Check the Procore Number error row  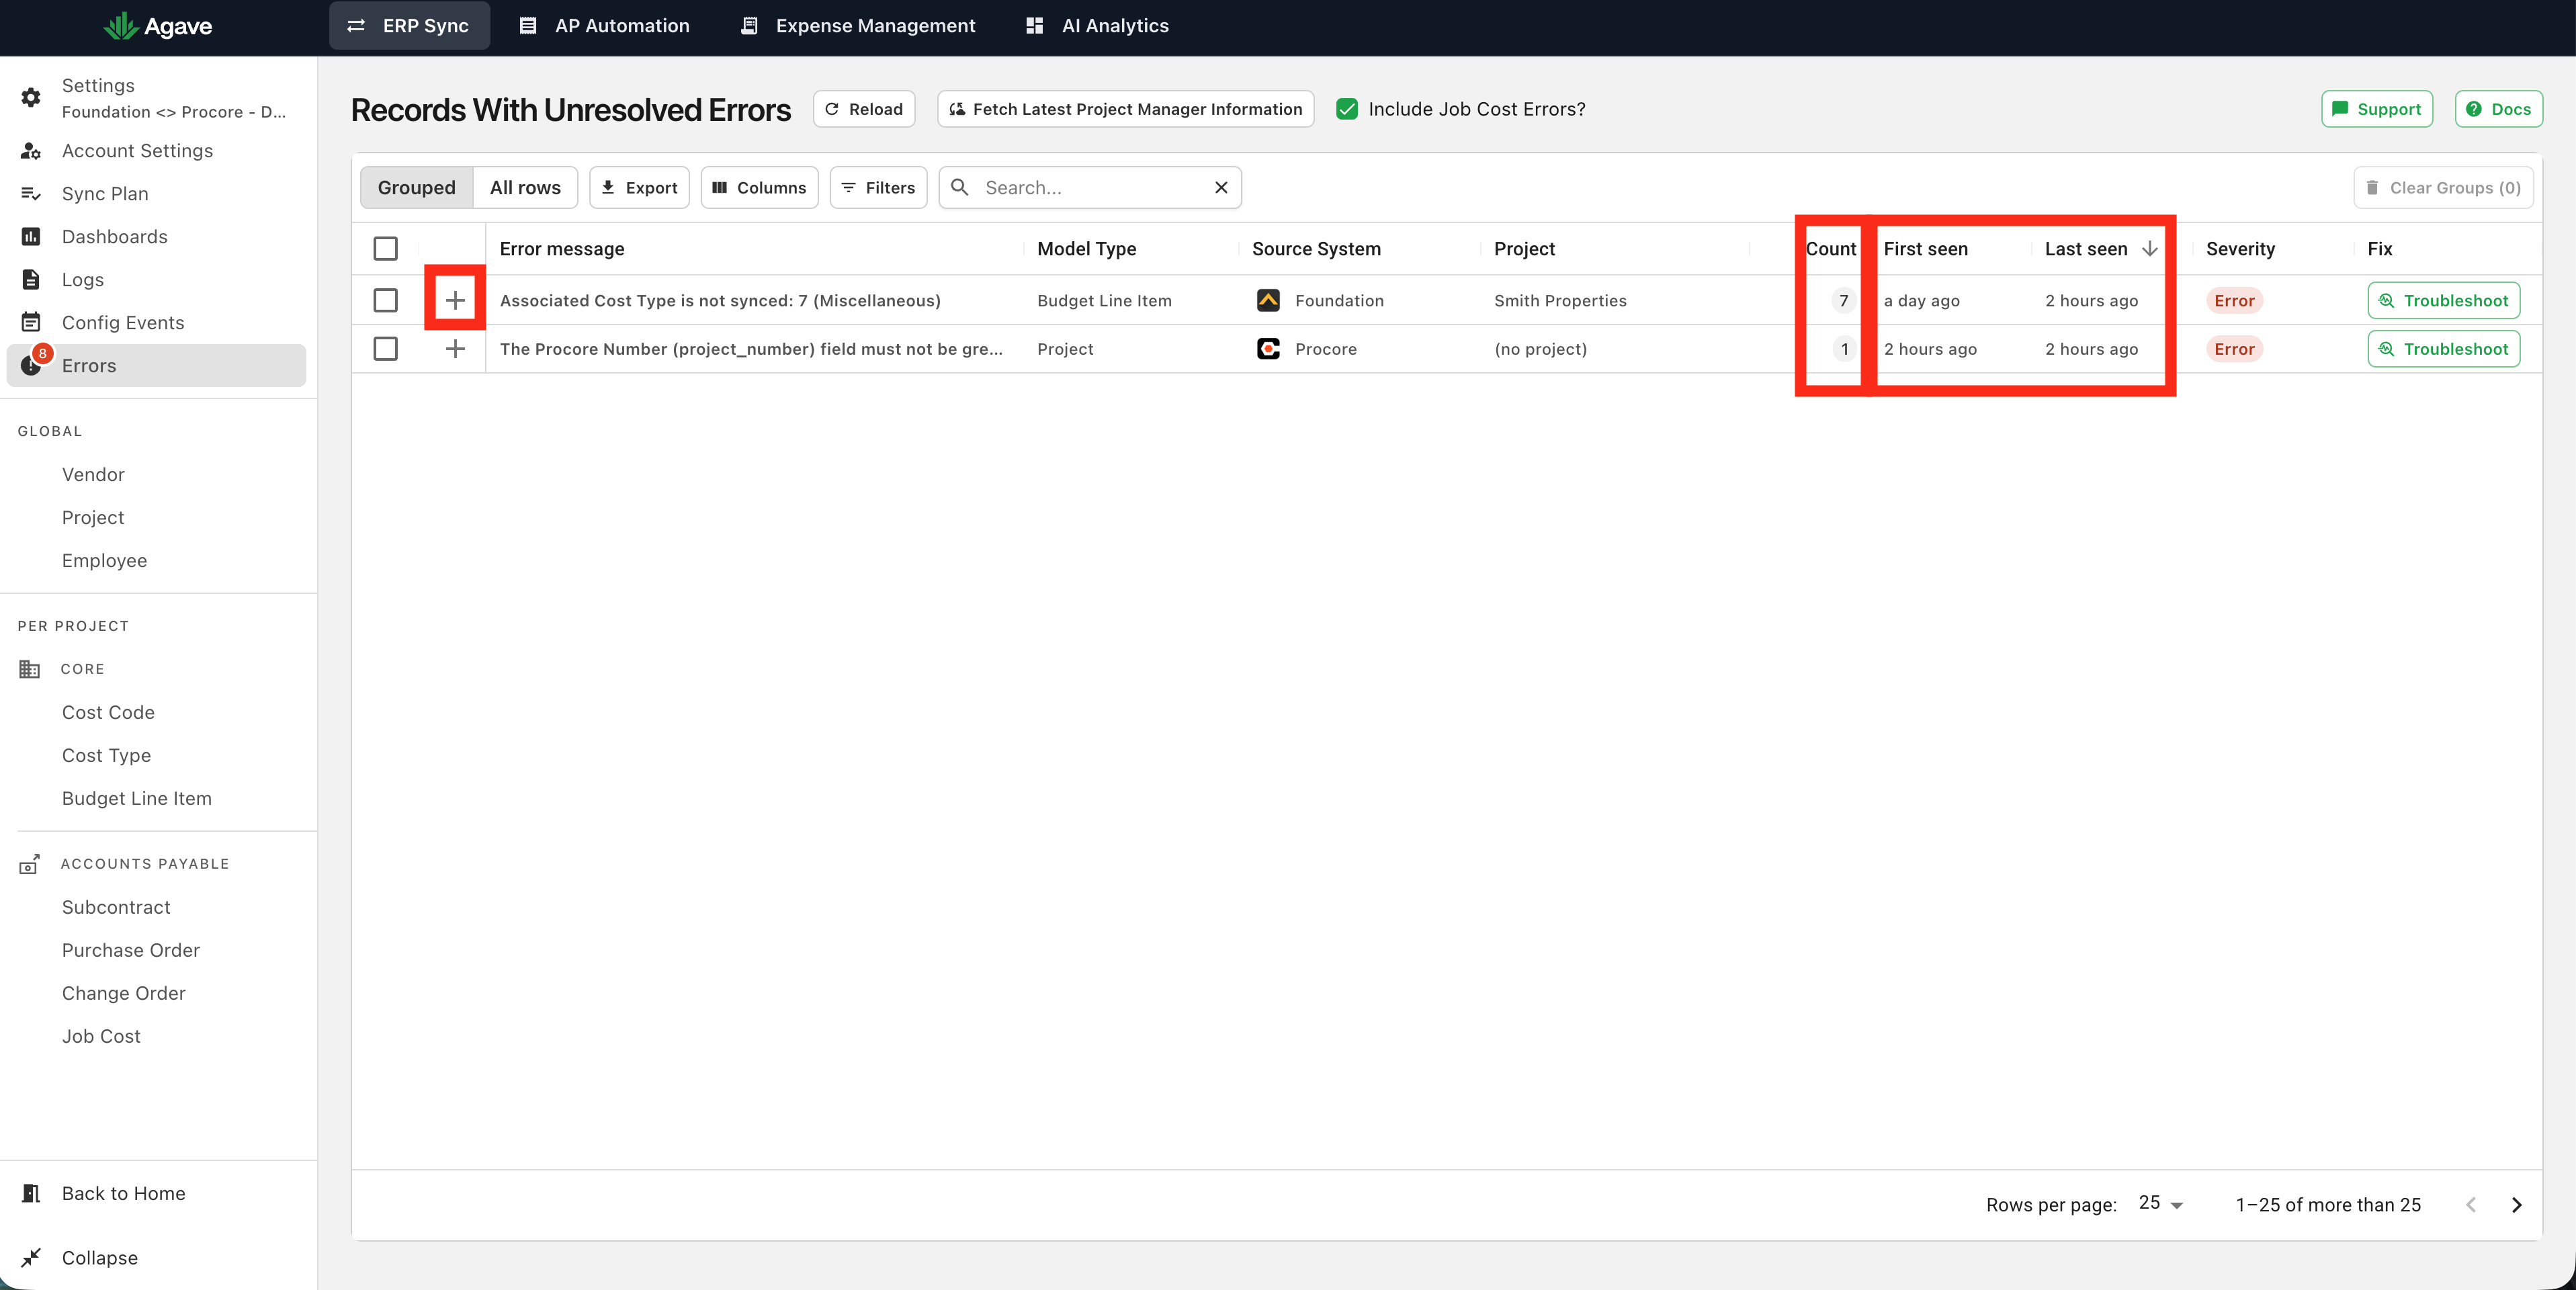point(385,349)
